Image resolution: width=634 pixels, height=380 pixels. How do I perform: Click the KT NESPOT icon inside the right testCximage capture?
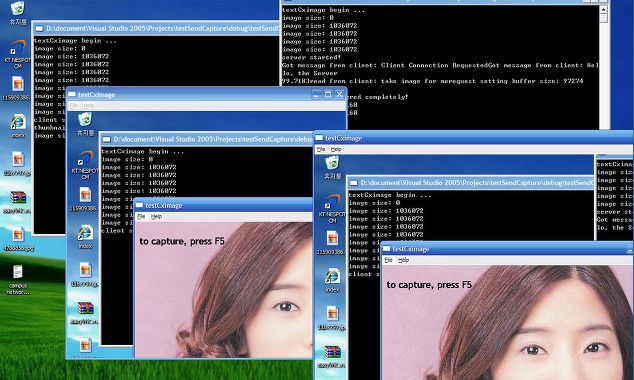(332, 202)
